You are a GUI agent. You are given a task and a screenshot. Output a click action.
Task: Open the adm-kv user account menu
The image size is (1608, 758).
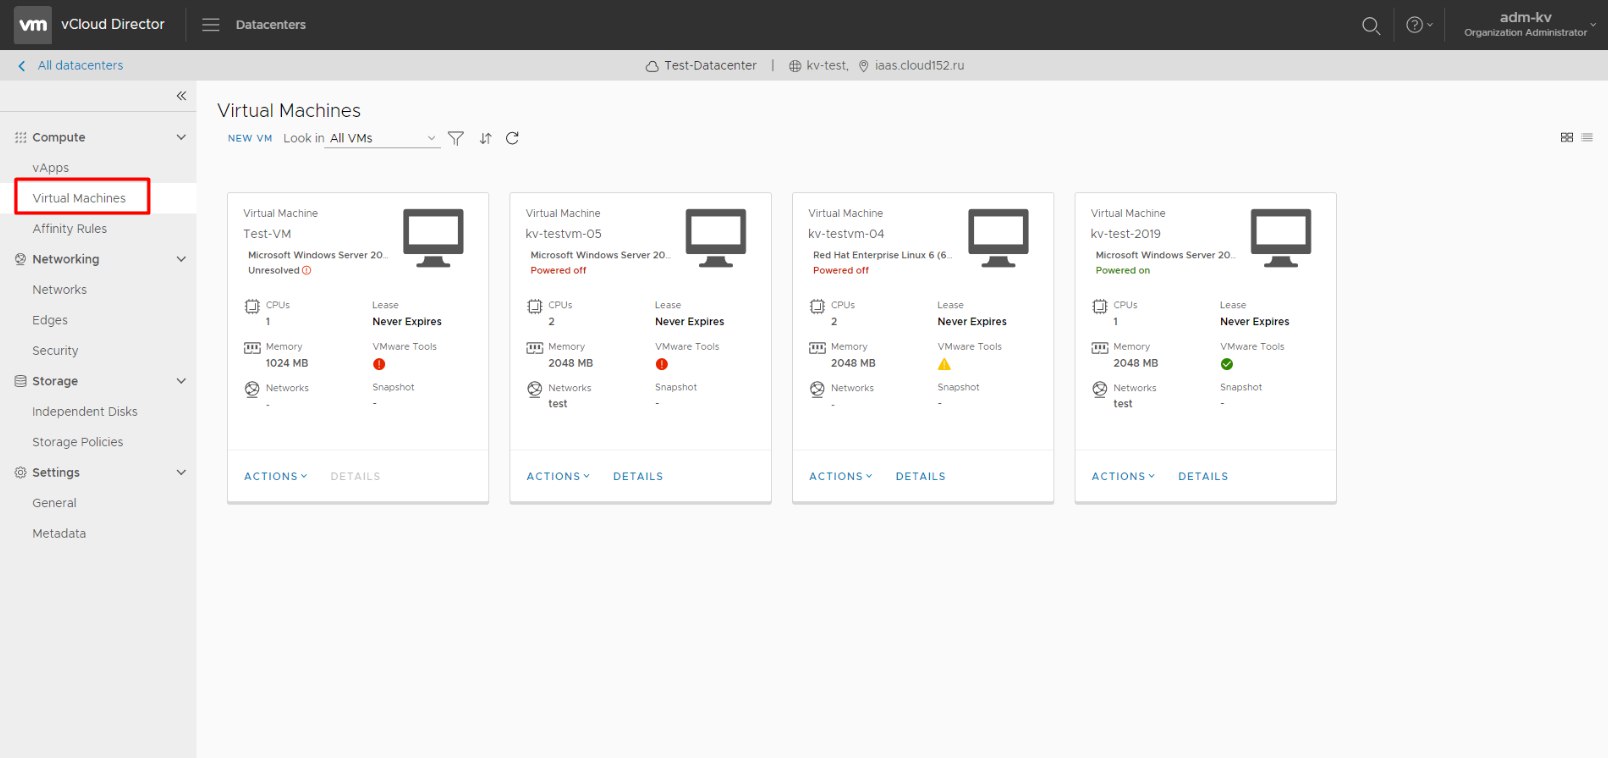tap(1530, 24)
